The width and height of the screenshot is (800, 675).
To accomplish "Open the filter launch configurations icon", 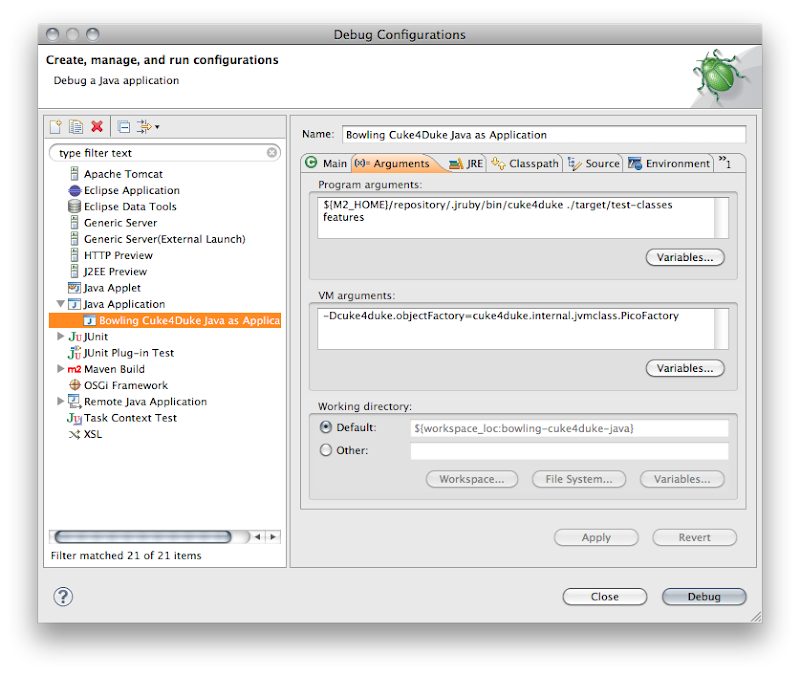I will pos(144,127).
